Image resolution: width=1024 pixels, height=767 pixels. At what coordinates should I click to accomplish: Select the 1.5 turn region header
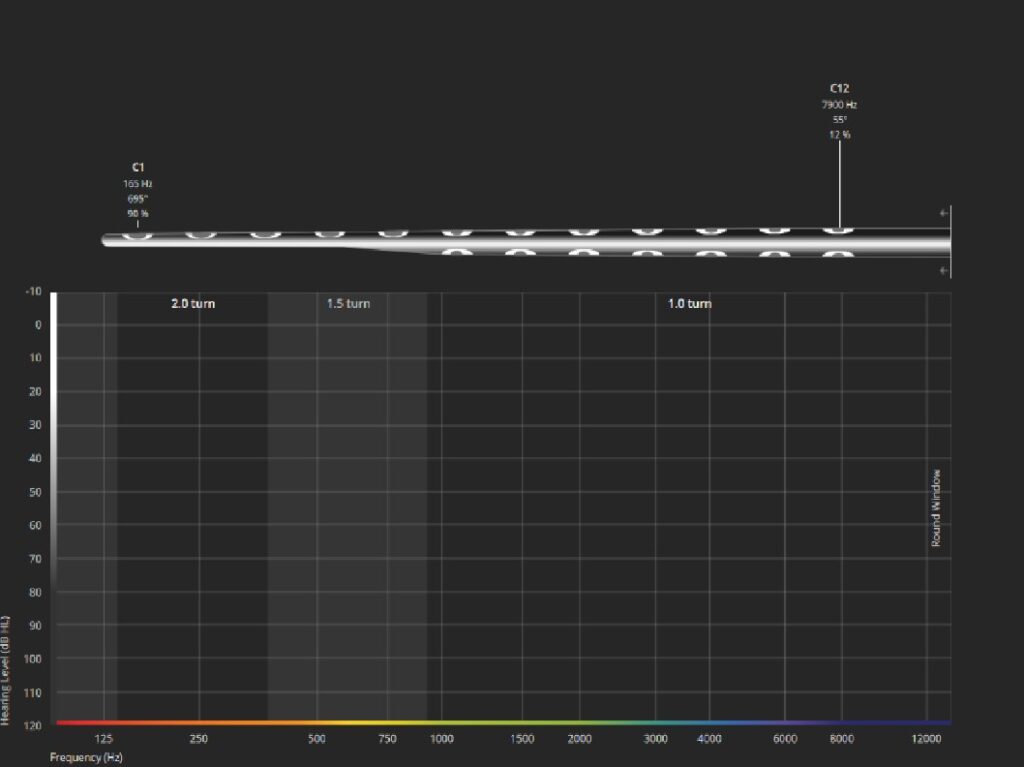[x=348, y=303]
